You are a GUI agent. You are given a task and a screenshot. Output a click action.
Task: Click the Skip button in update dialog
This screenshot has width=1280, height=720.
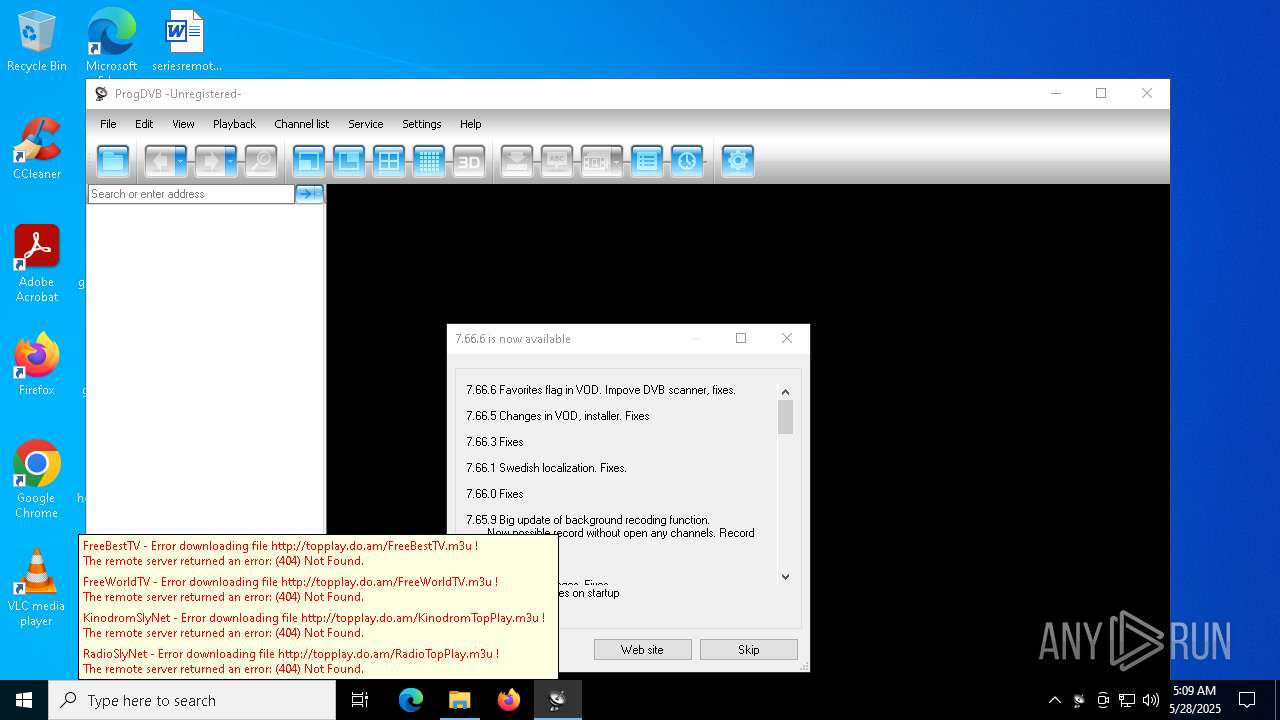tap(748, 650)
